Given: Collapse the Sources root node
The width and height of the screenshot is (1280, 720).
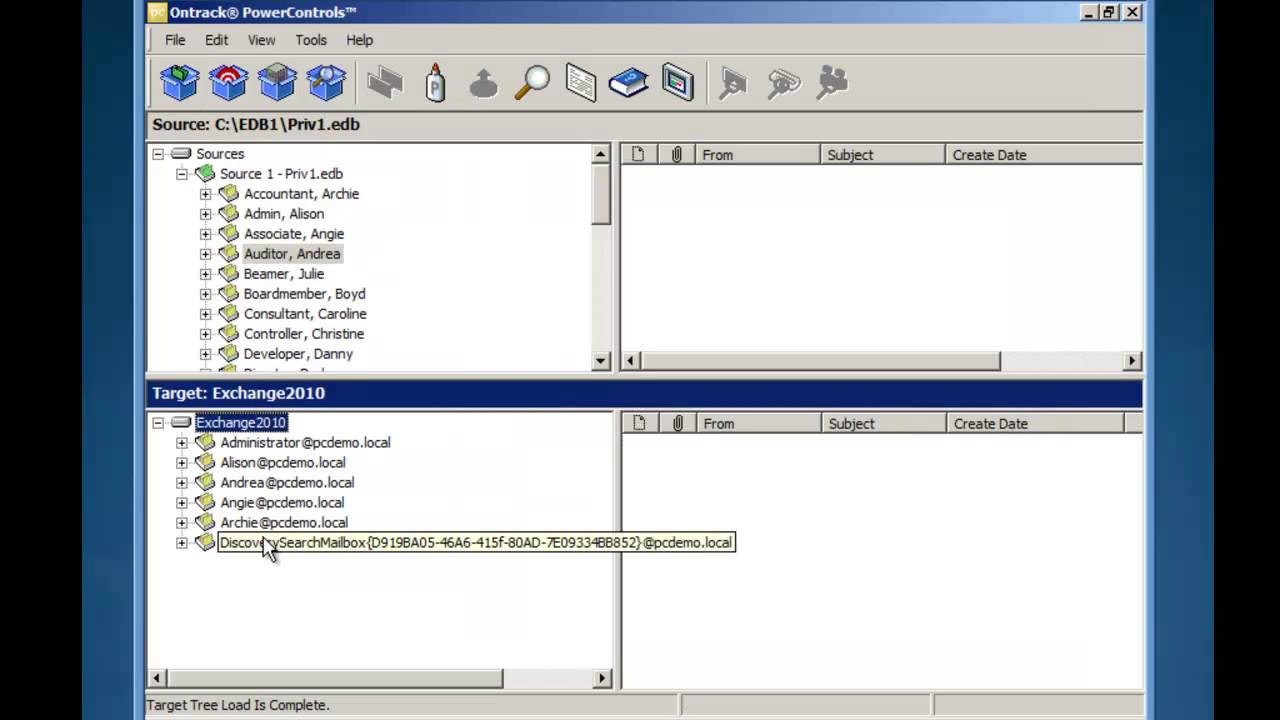Looking at the screenshot, I should point(158,154).
